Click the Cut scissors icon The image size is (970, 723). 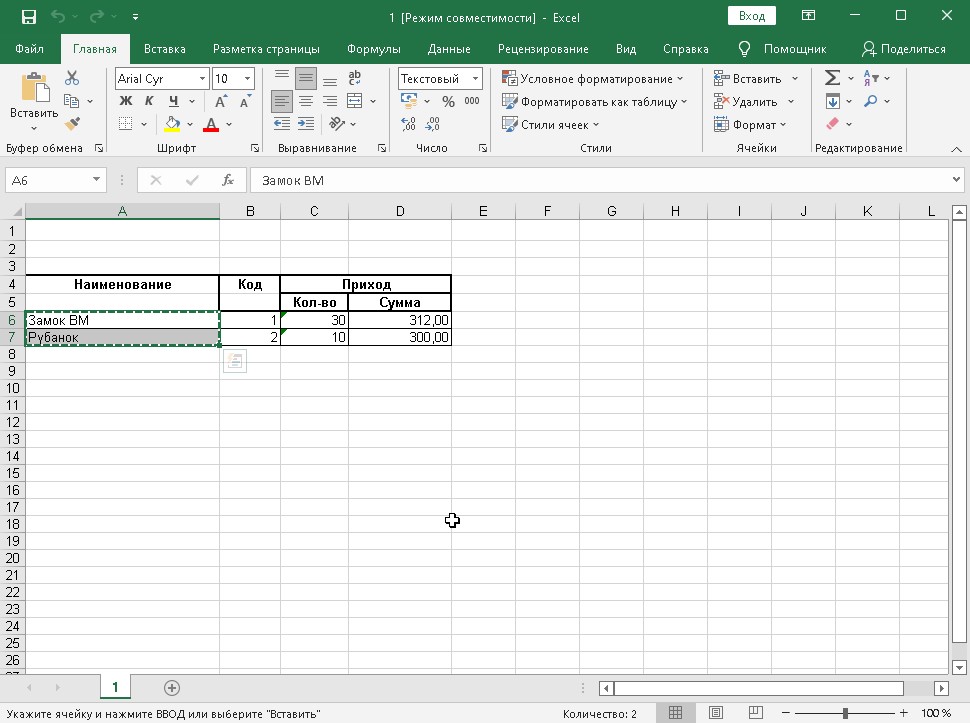72,79
